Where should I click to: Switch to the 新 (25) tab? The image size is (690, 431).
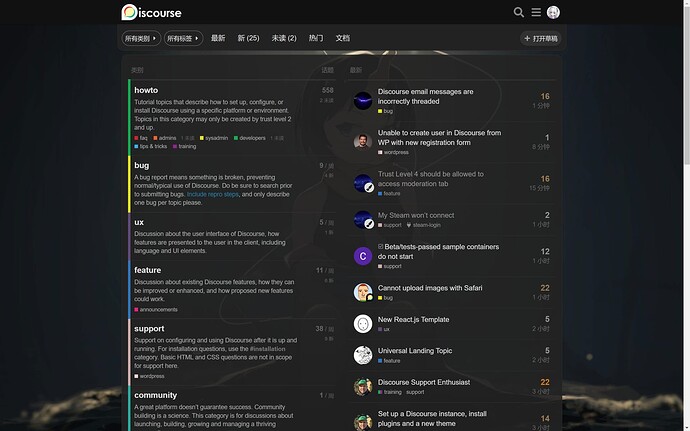point(248,38)
